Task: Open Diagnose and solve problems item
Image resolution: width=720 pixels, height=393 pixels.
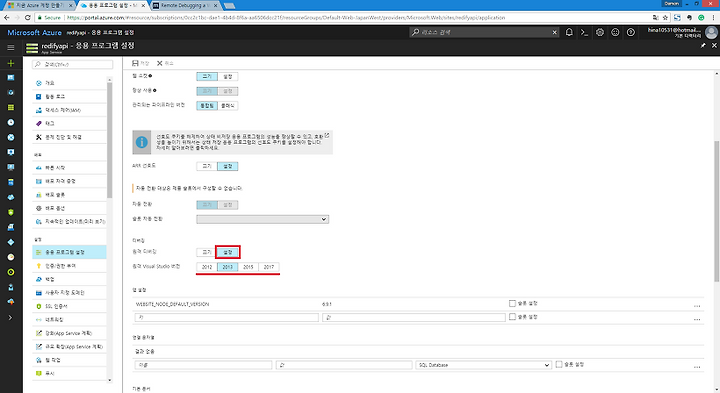Action: pos(69,137)
